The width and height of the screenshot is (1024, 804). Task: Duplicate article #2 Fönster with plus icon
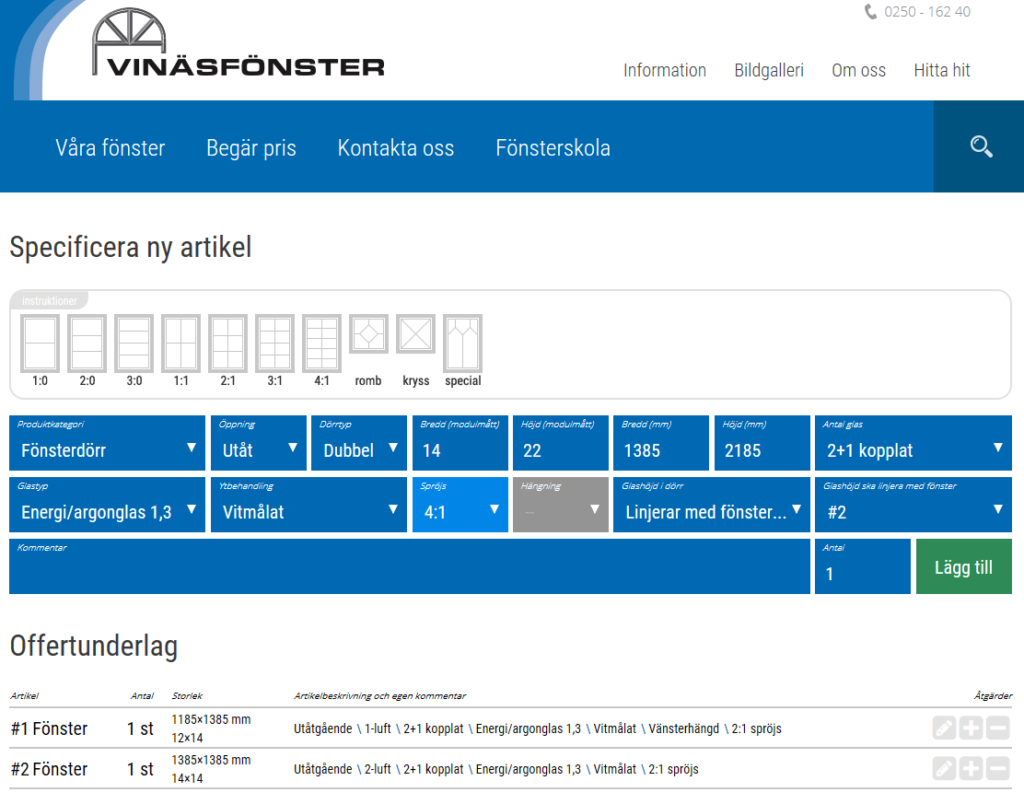tap(970, 768)
